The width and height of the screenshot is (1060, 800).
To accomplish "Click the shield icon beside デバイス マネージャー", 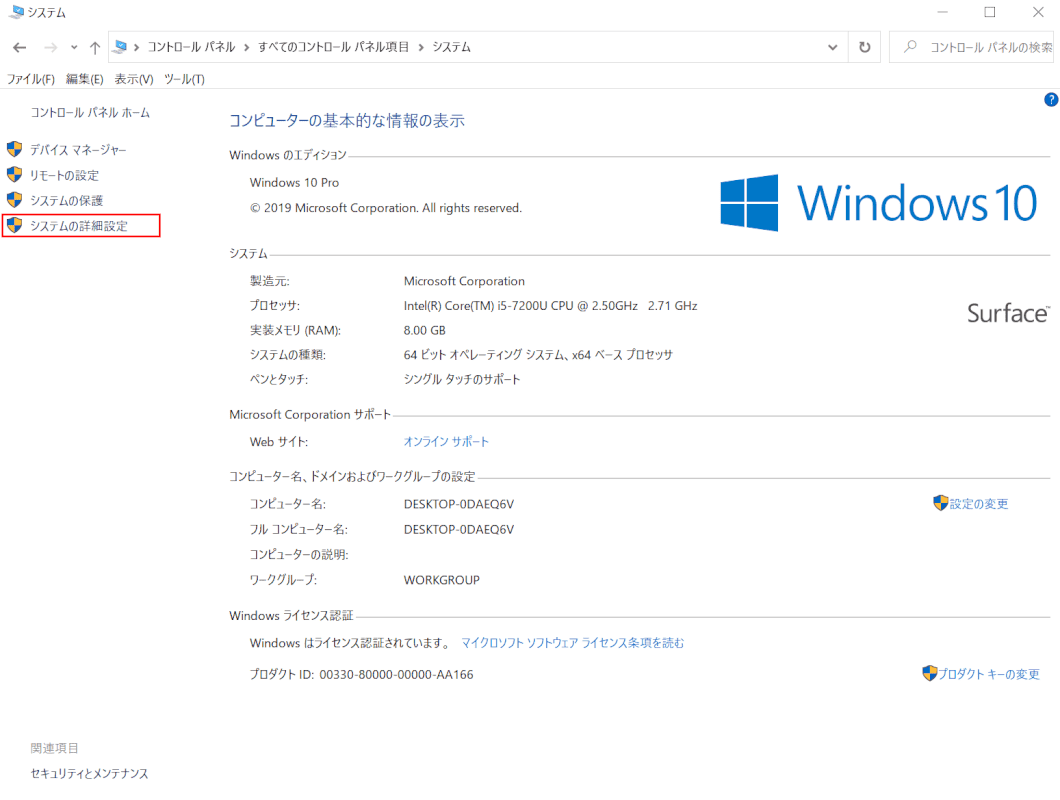I will pos(14,149).
